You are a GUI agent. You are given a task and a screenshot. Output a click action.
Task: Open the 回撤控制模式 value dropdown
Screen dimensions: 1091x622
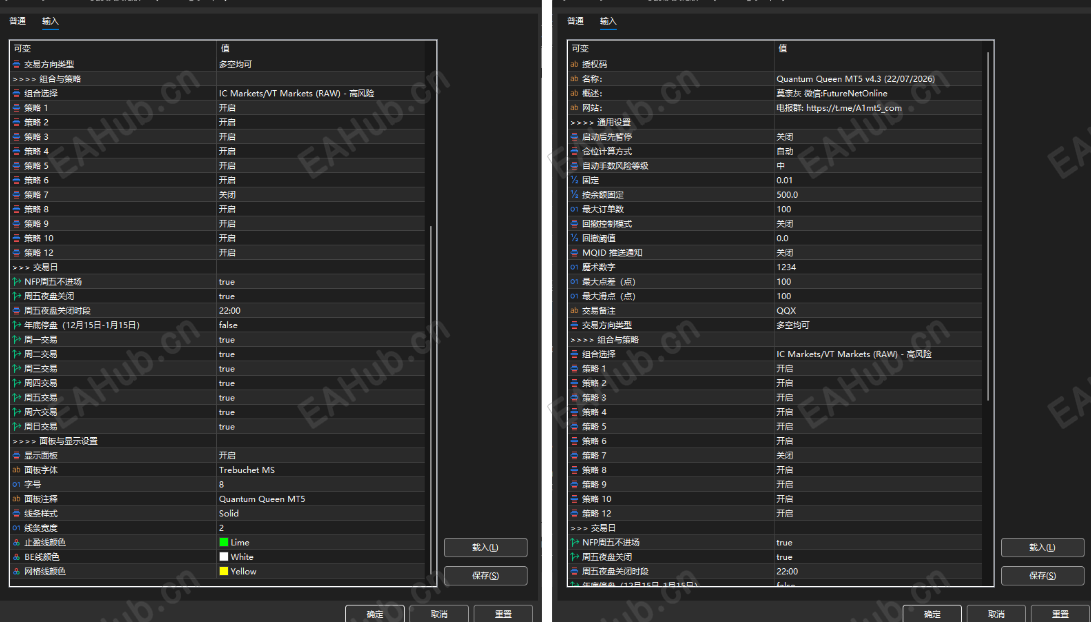point(878,224)
